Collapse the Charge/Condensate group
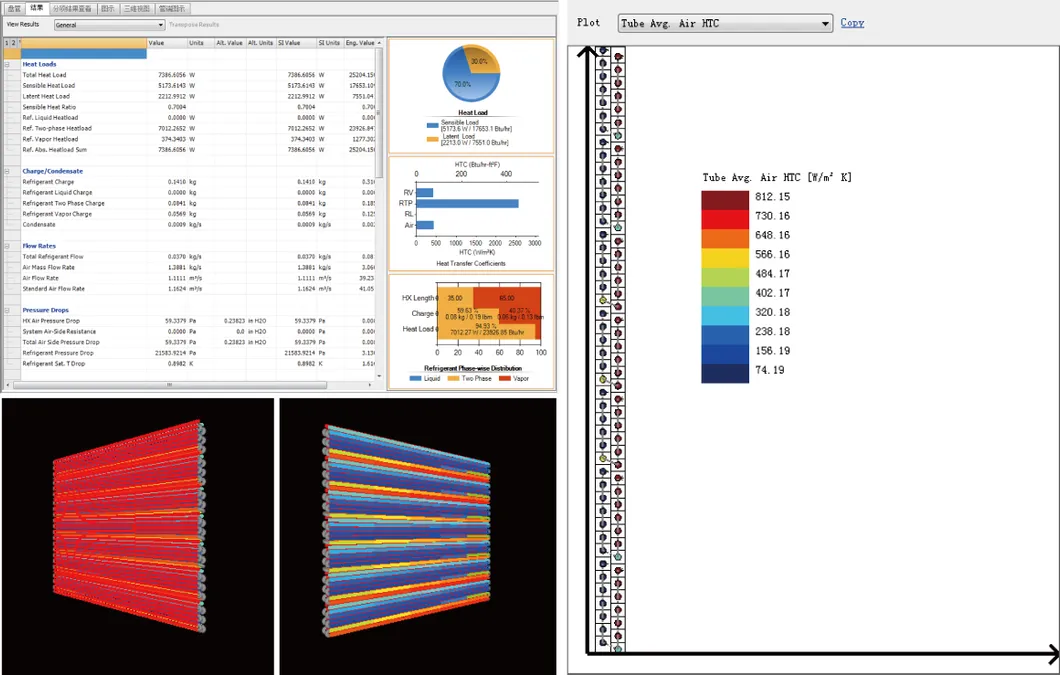 tap(7, 171)
